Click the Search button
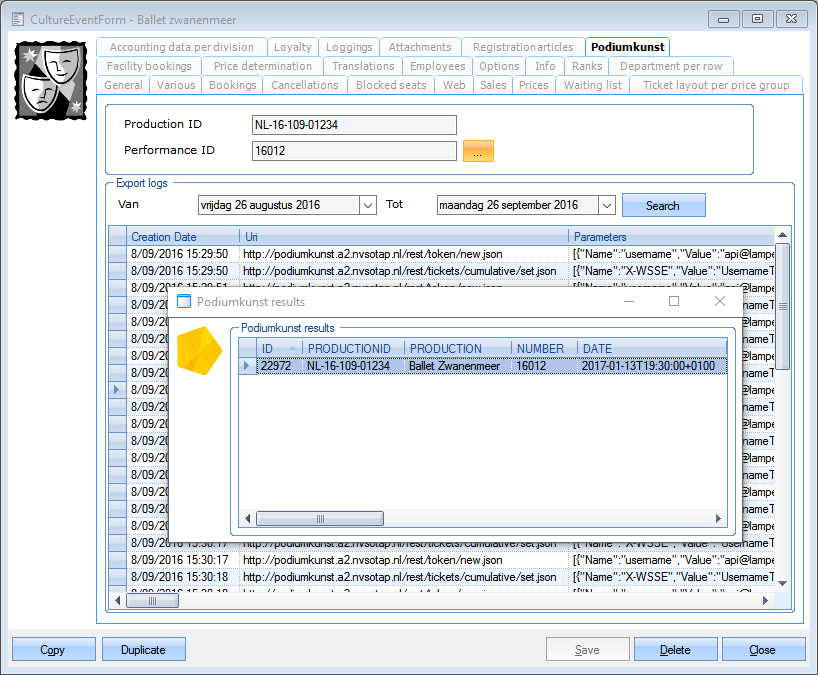This screenshot has width=818, height=675. (662, 205)
